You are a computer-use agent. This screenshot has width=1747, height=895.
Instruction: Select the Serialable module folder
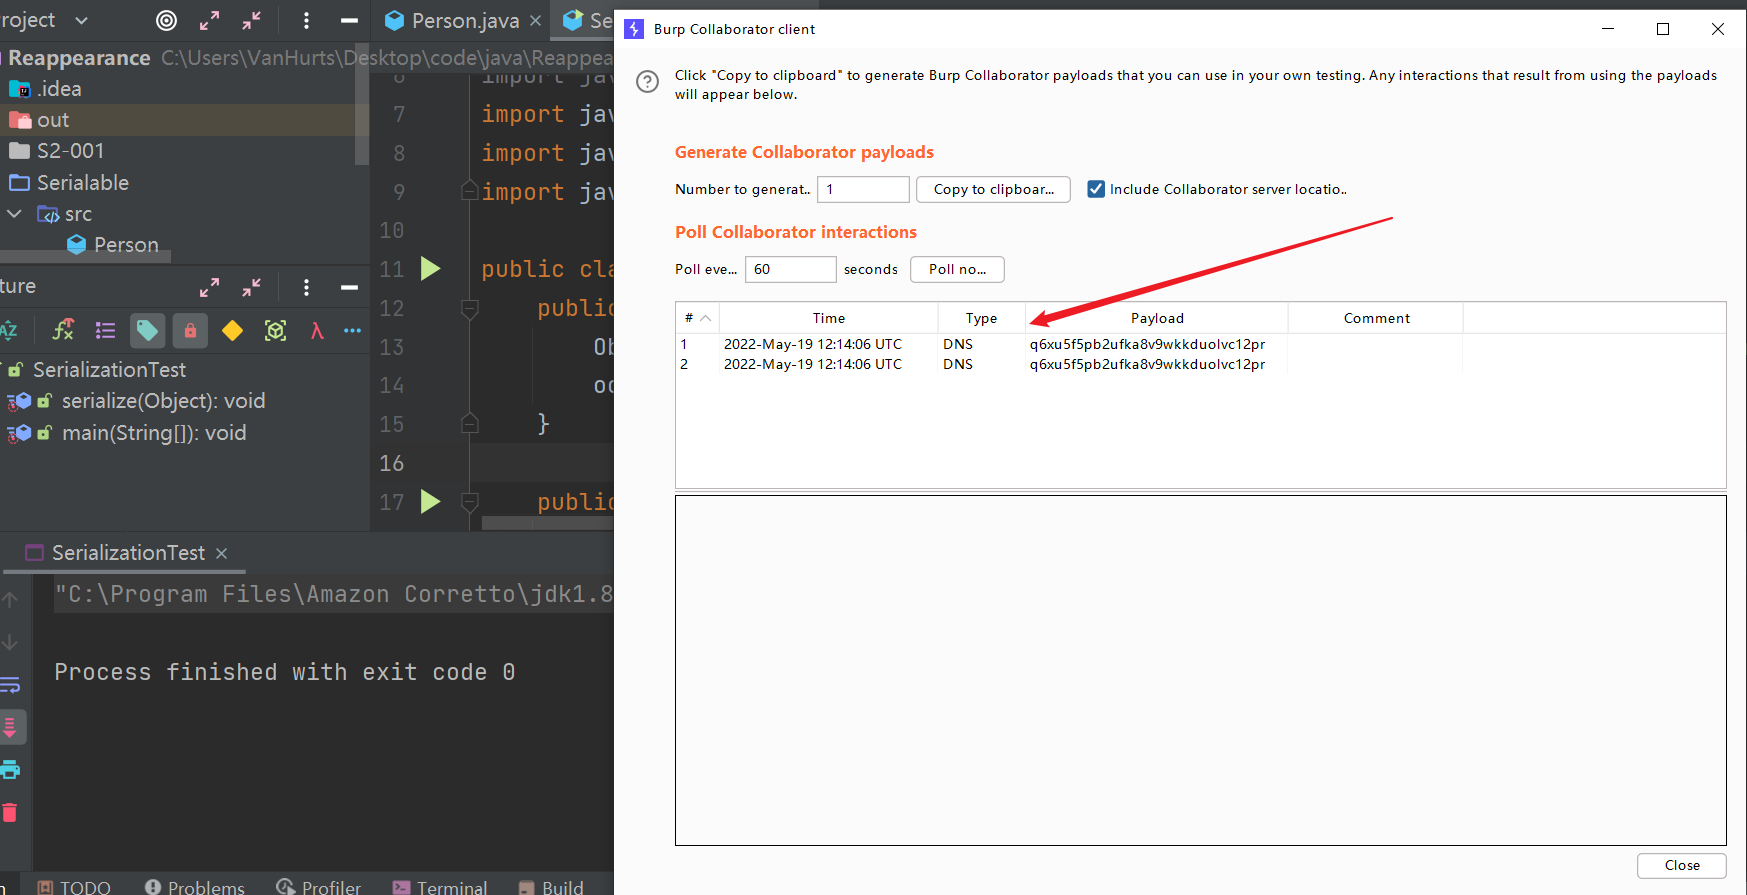[69, 183]
